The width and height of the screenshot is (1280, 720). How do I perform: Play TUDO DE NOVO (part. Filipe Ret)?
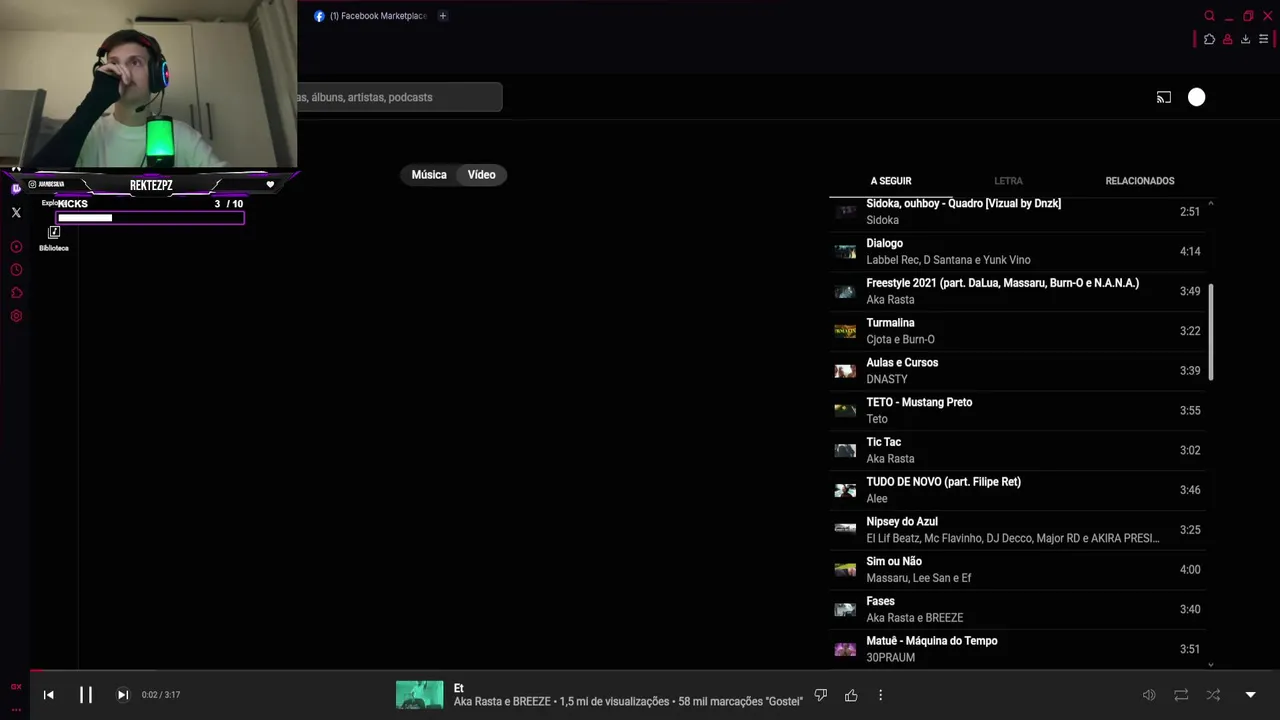pos(1017,490)
